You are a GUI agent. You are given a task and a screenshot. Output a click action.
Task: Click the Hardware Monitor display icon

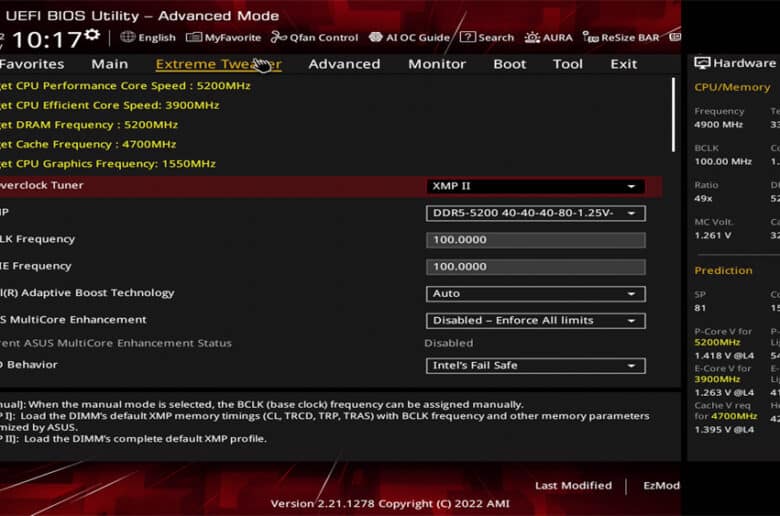point(702,63)
